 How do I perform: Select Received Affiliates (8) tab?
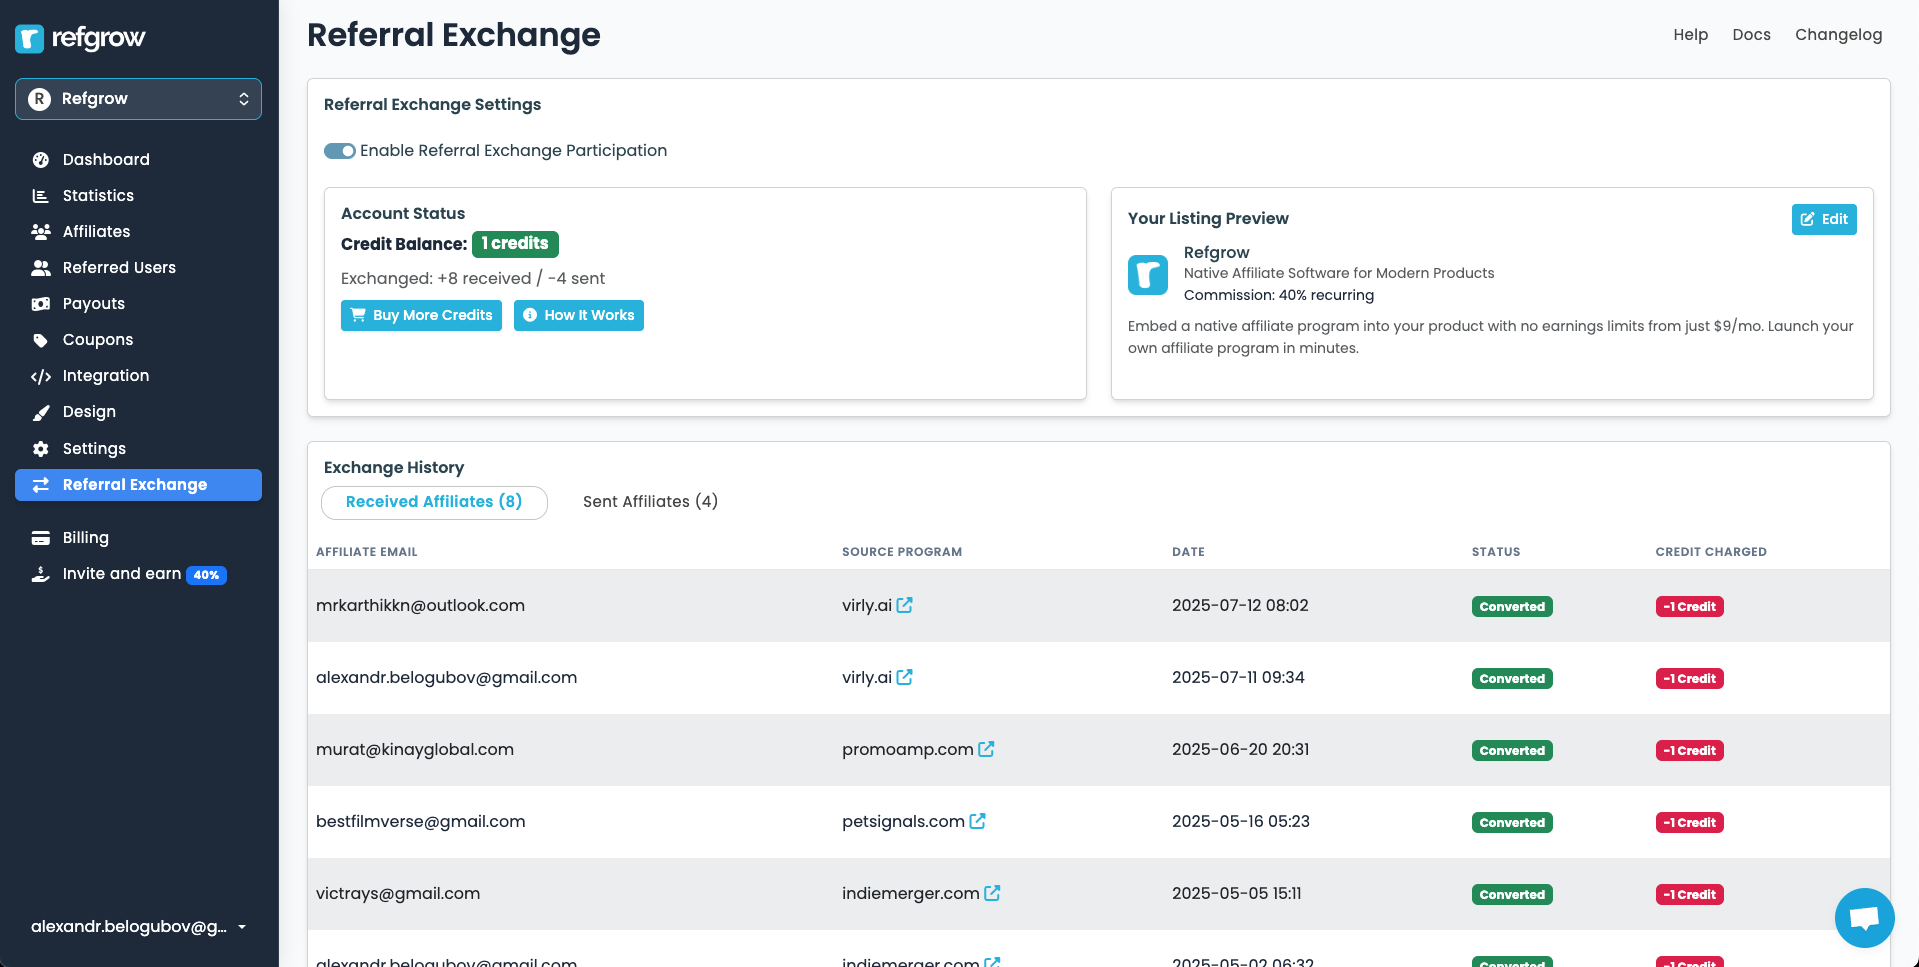pyautogui.click(x=434, y=502)
